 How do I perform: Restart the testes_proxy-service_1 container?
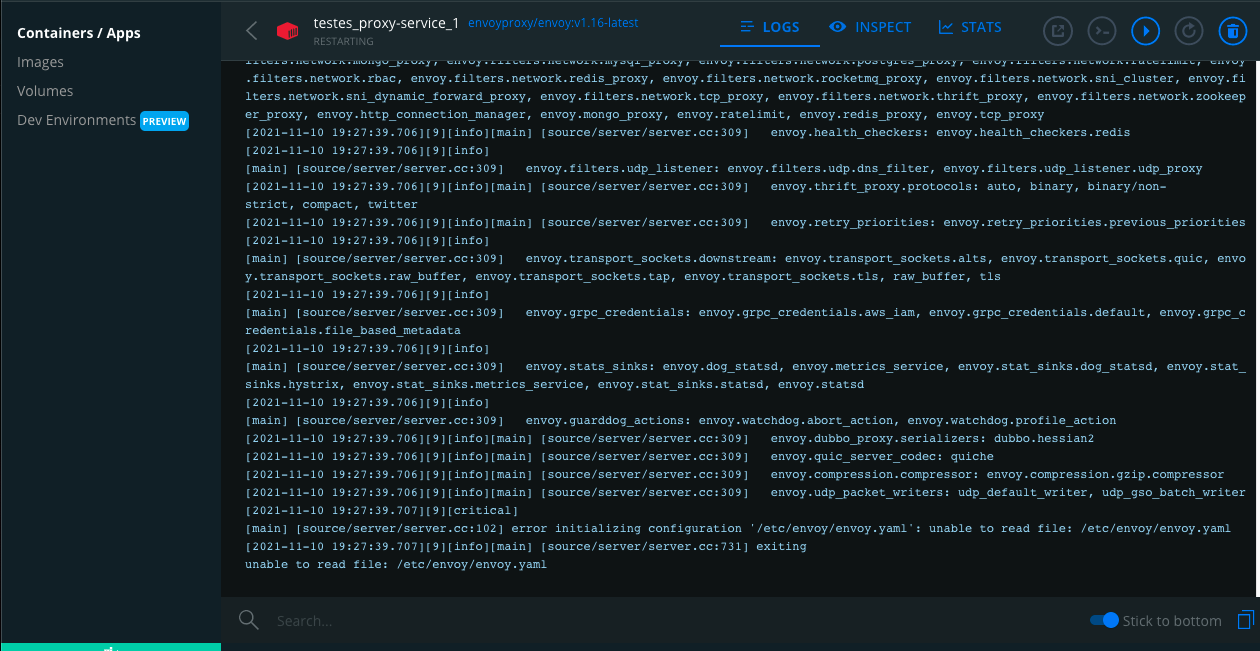pos(1189,31)
